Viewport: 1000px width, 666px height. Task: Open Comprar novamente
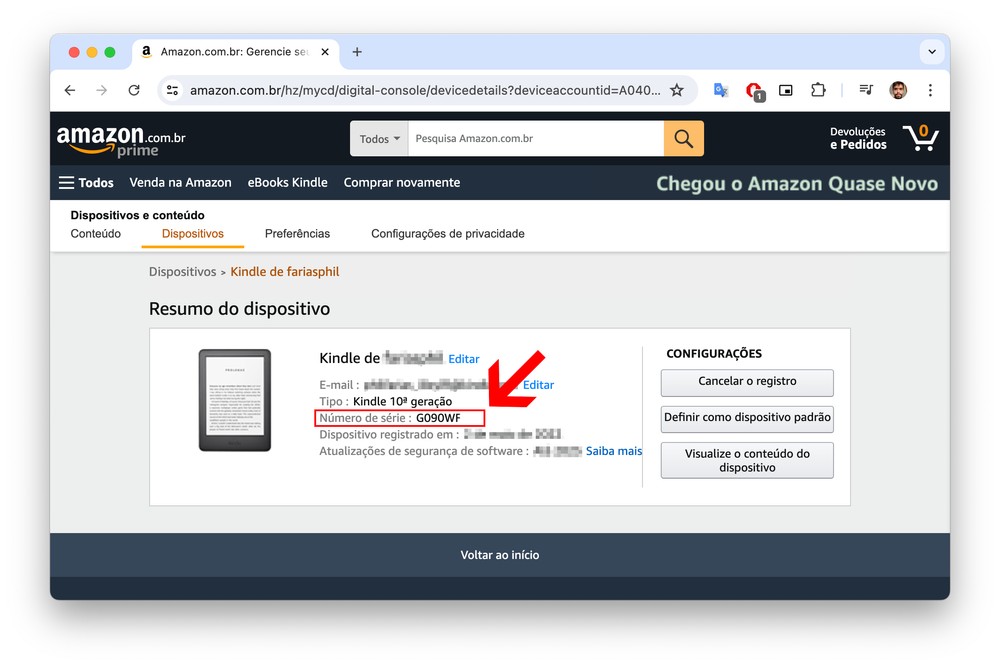(402, 182)
